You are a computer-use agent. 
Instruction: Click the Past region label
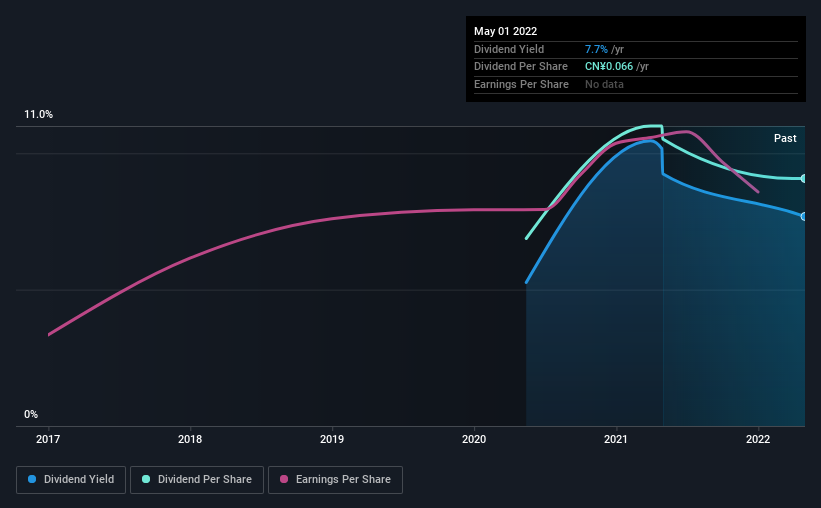(x=785, y=138)
